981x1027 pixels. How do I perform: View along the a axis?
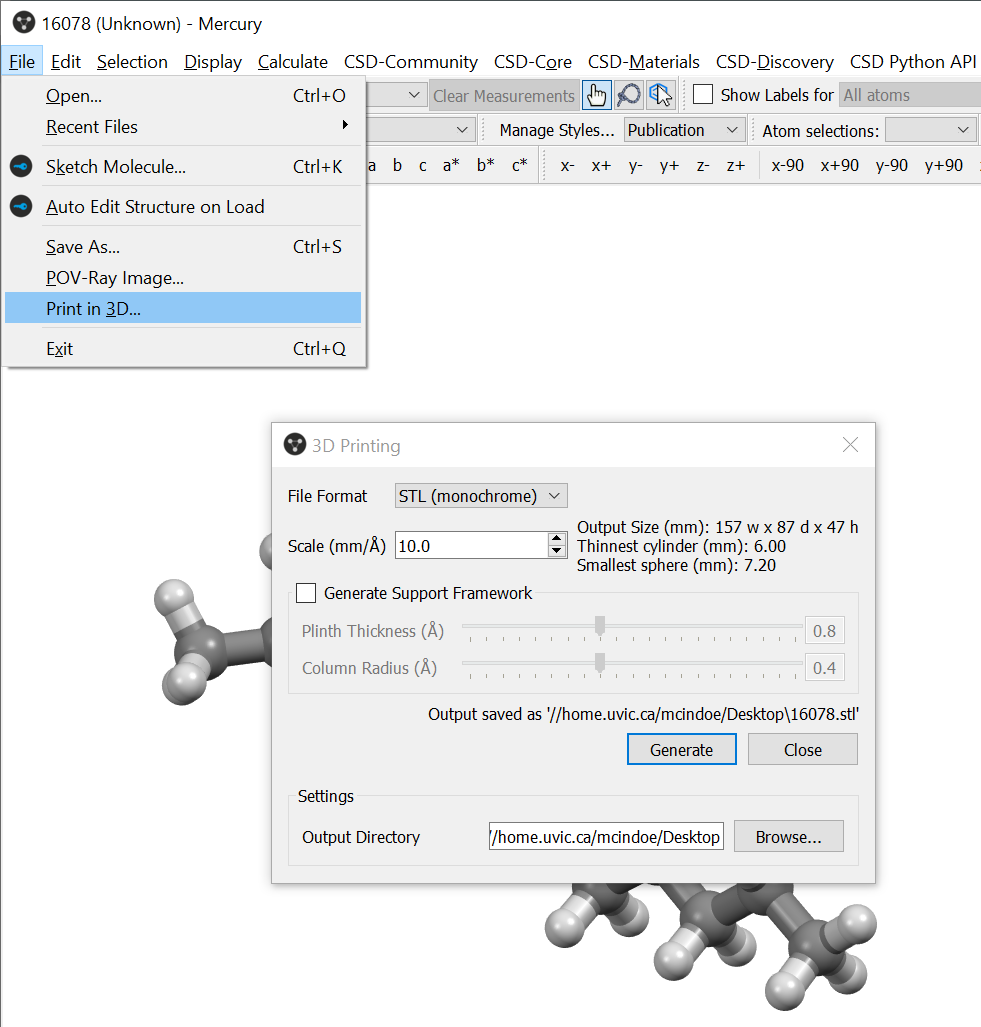[x=372, y=165]
